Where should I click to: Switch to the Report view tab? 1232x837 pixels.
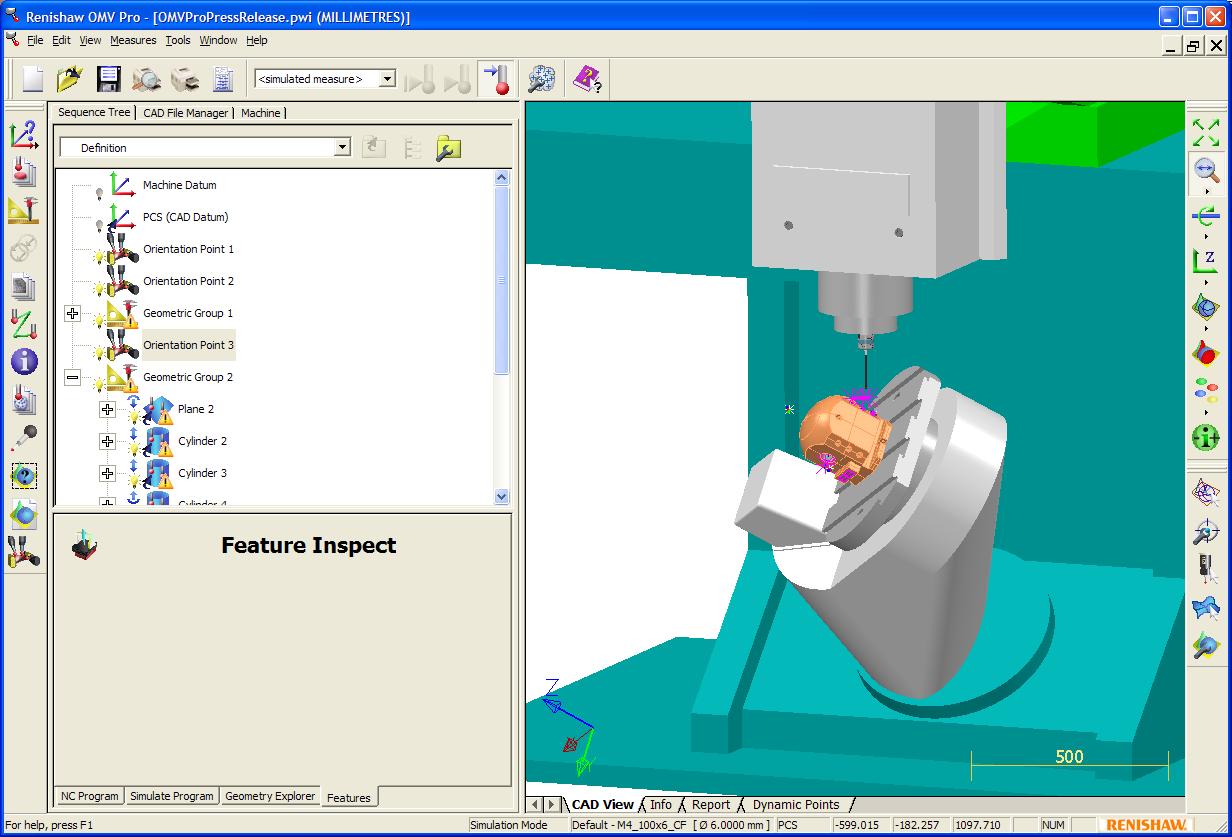click(711, 804)
